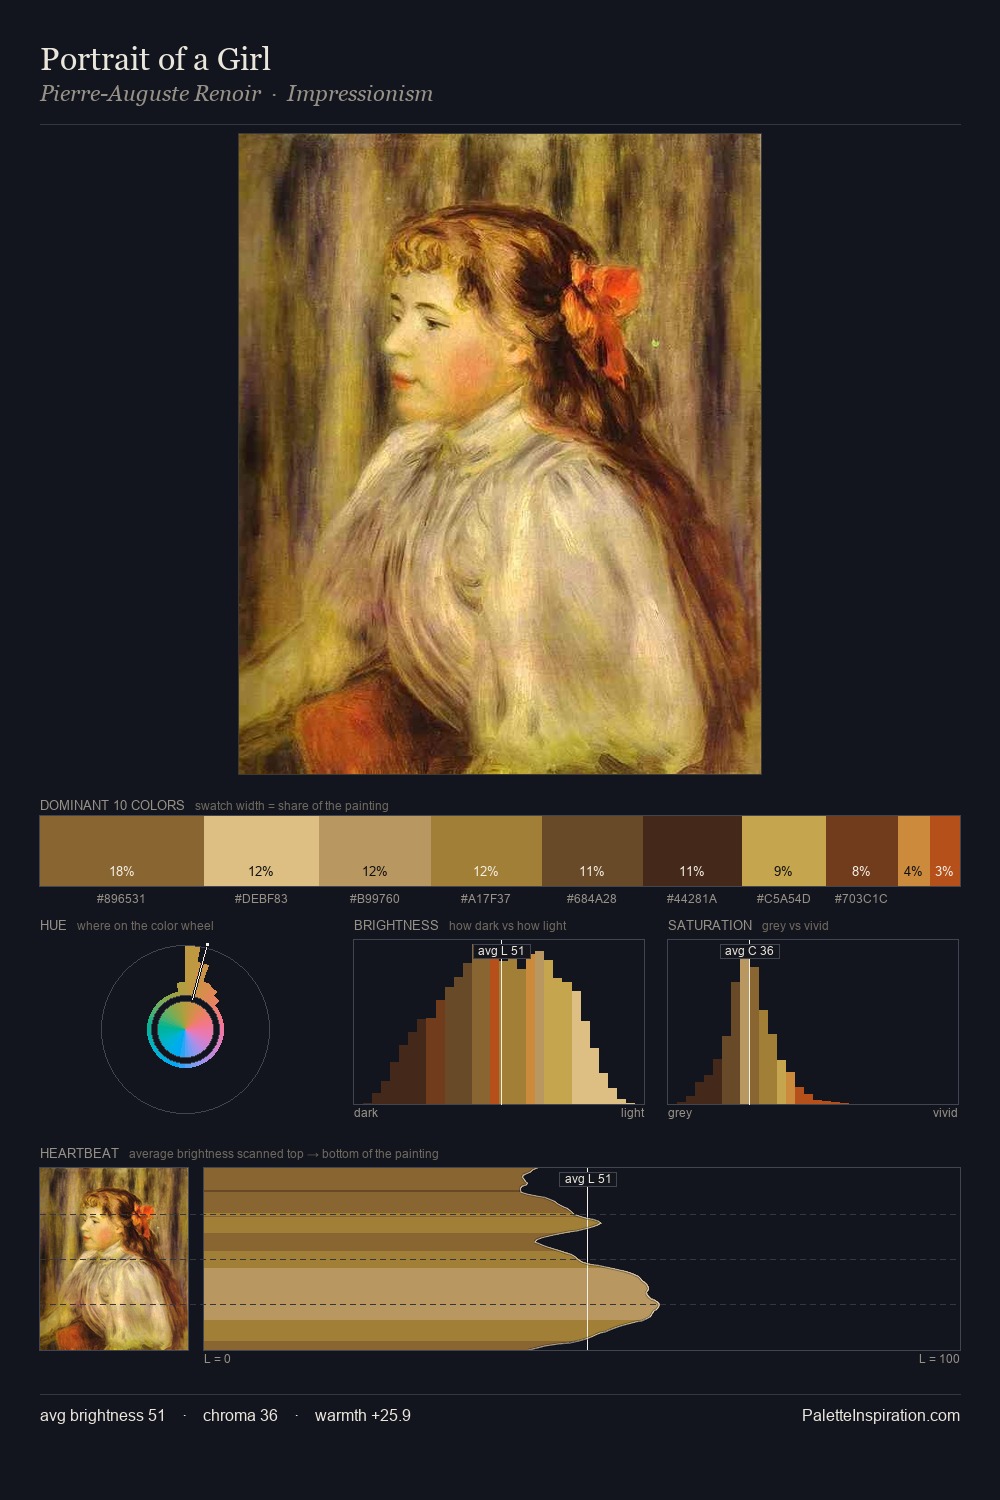Click hex label #44281A
Viewport: 1000px width, 1500px height.
(692, 899)
